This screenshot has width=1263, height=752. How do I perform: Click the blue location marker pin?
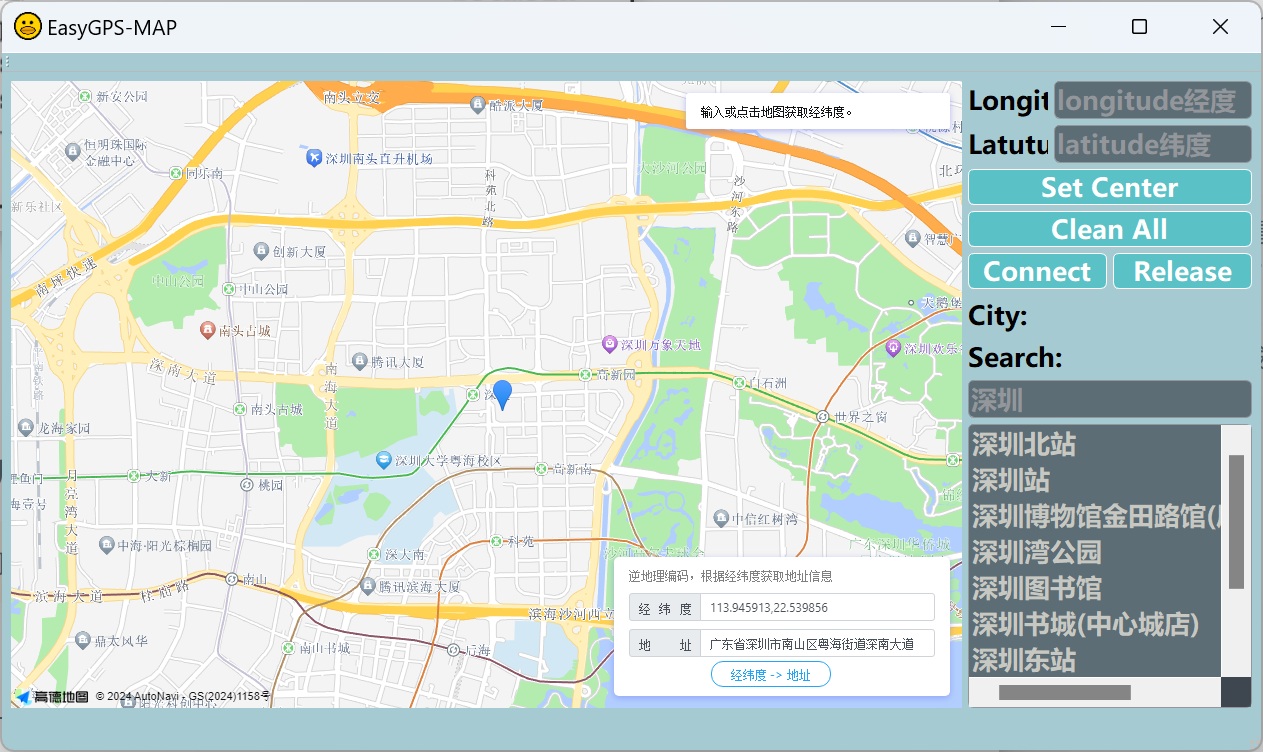(x=502, y=394)
